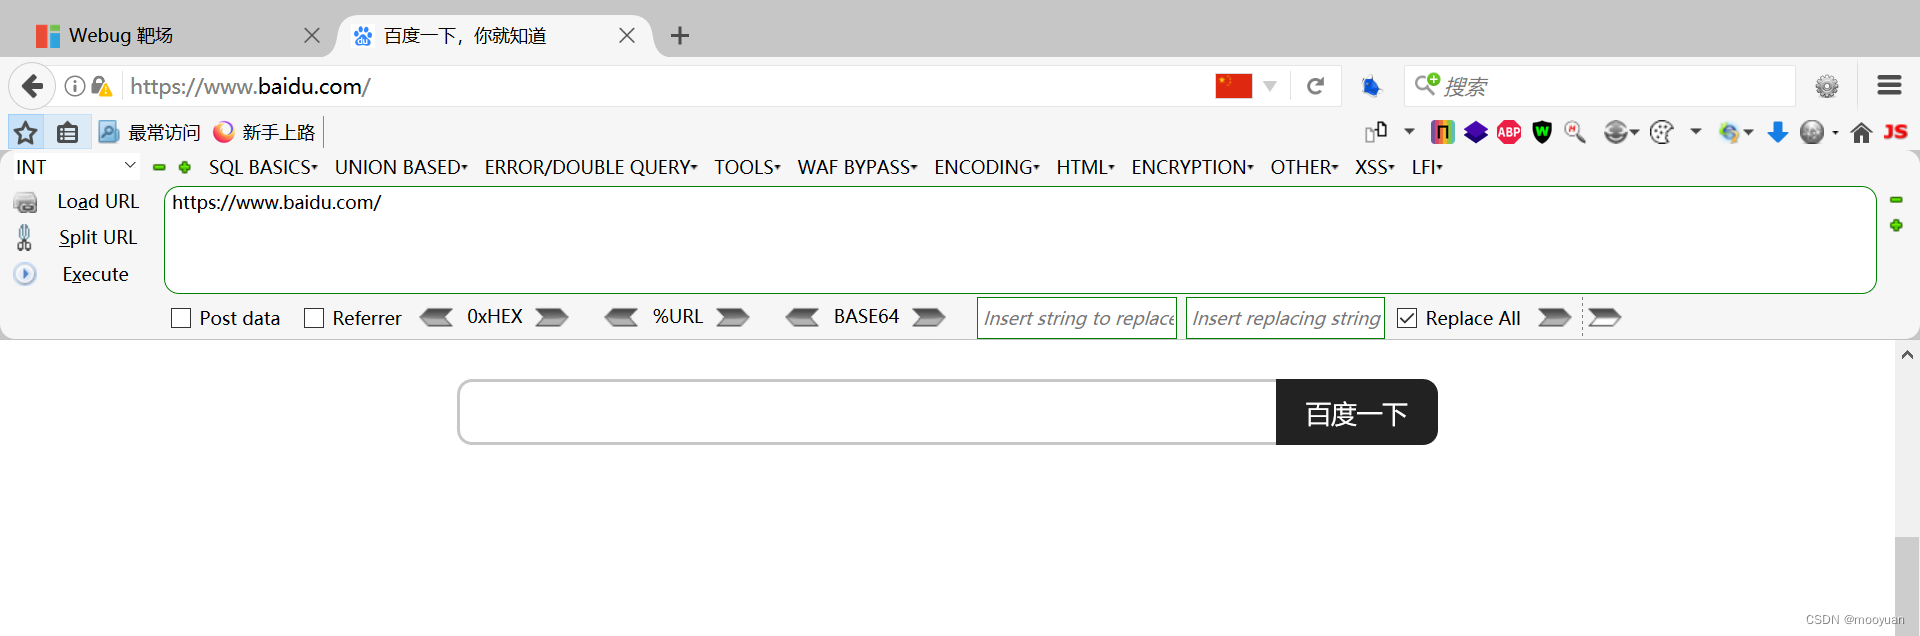Viewport: 1920px width, 636px height.
Task: Uncheck the Replace All checkbox
Action: pyautogui.click(x=1407, y=318)
